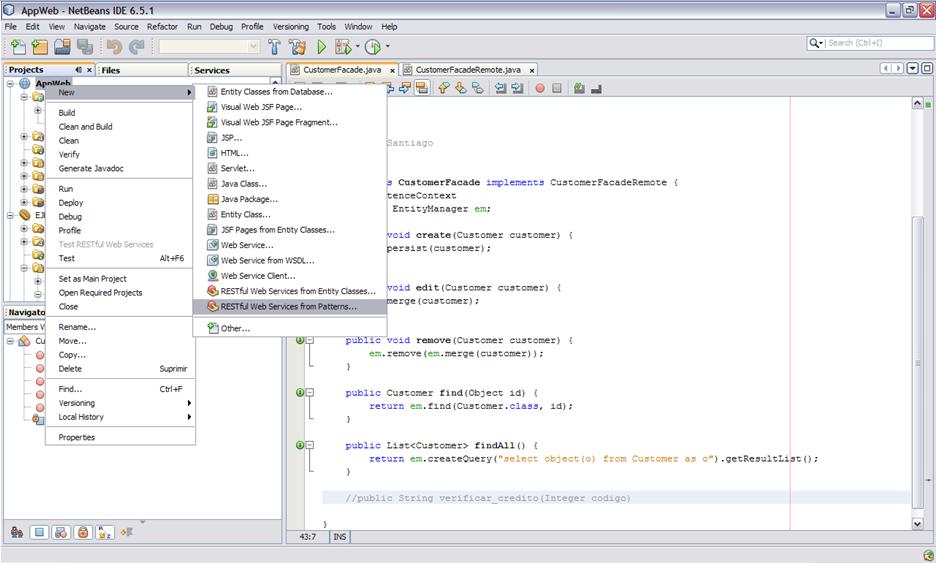This screenshot has width=936, height=564.
Task: Run the main project with green arrow
Action: pyautogui.click(x=321, y=47)
